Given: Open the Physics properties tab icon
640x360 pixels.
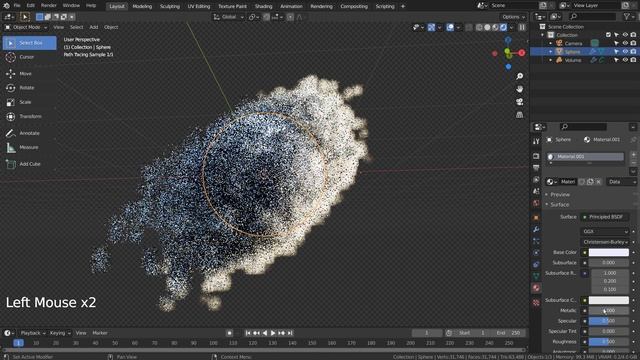Looking at the screenshot, I should coord(536,253).
